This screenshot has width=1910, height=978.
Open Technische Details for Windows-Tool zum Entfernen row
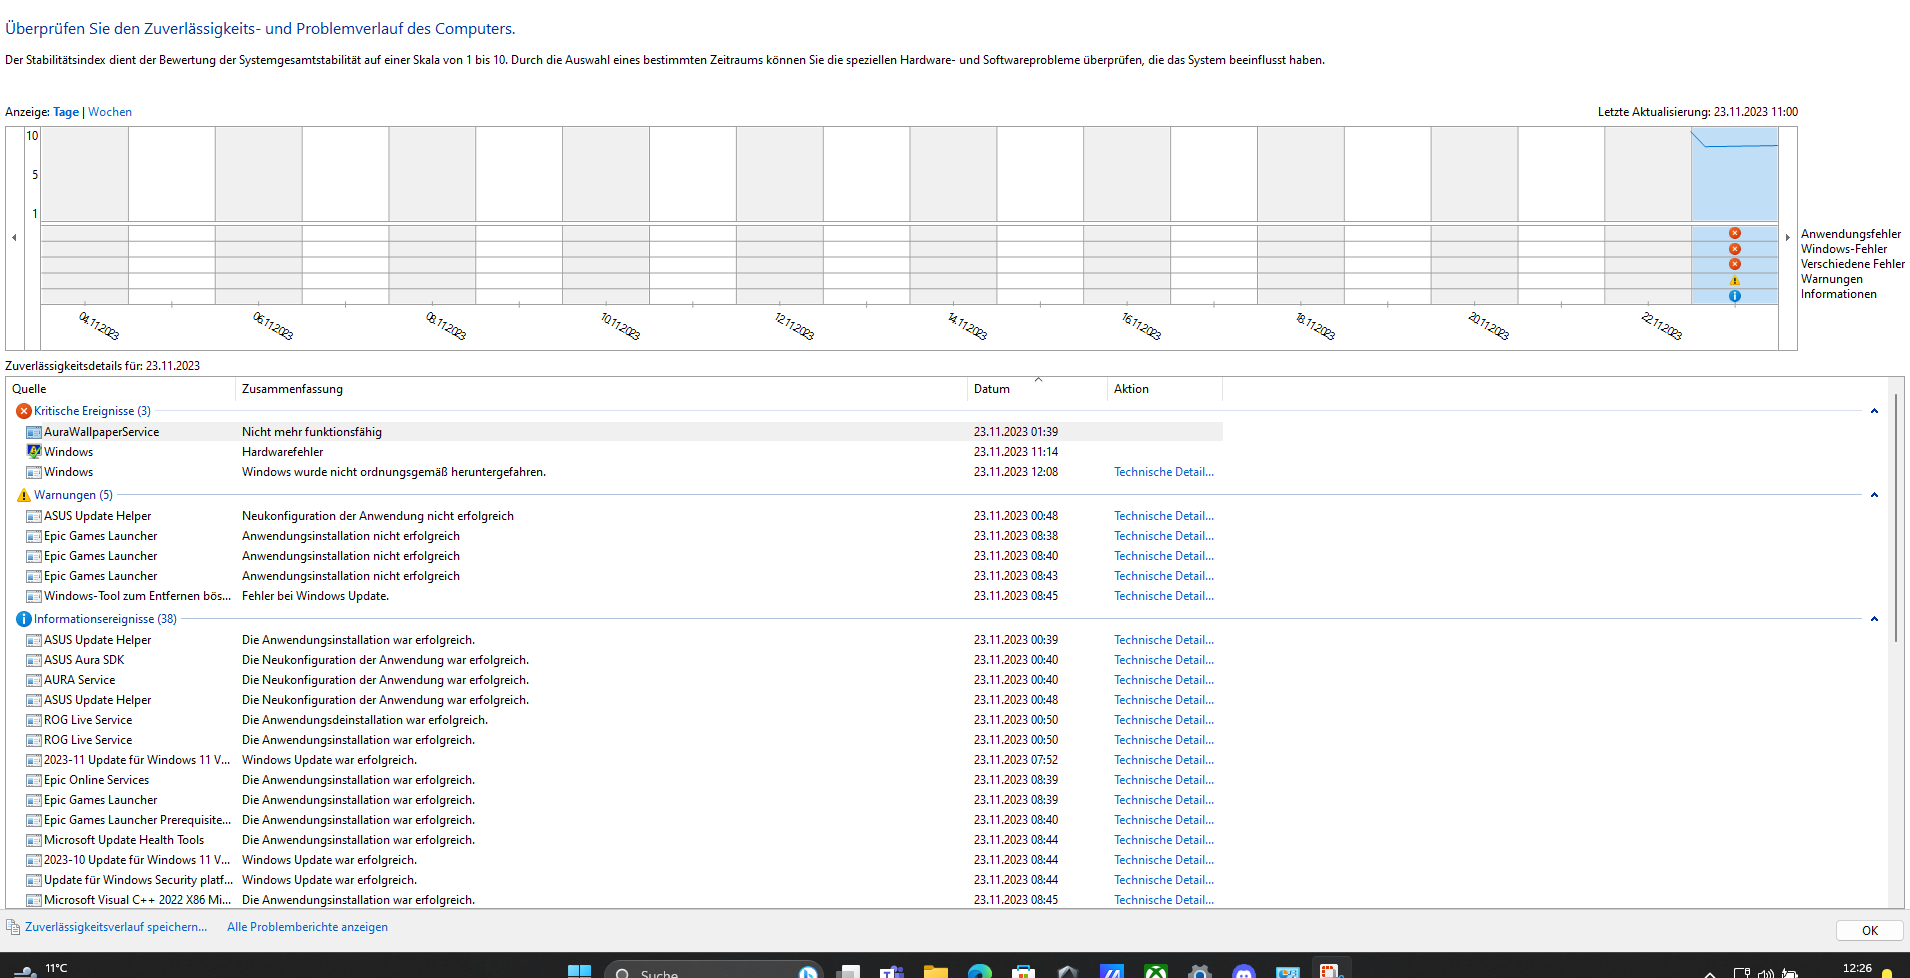1164,596
